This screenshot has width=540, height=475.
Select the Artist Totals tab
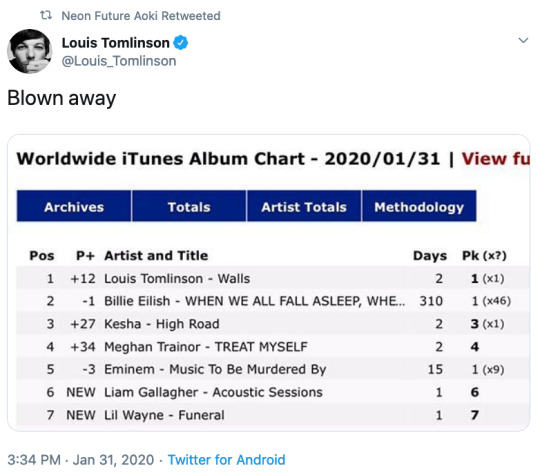(x=304, y=206)
